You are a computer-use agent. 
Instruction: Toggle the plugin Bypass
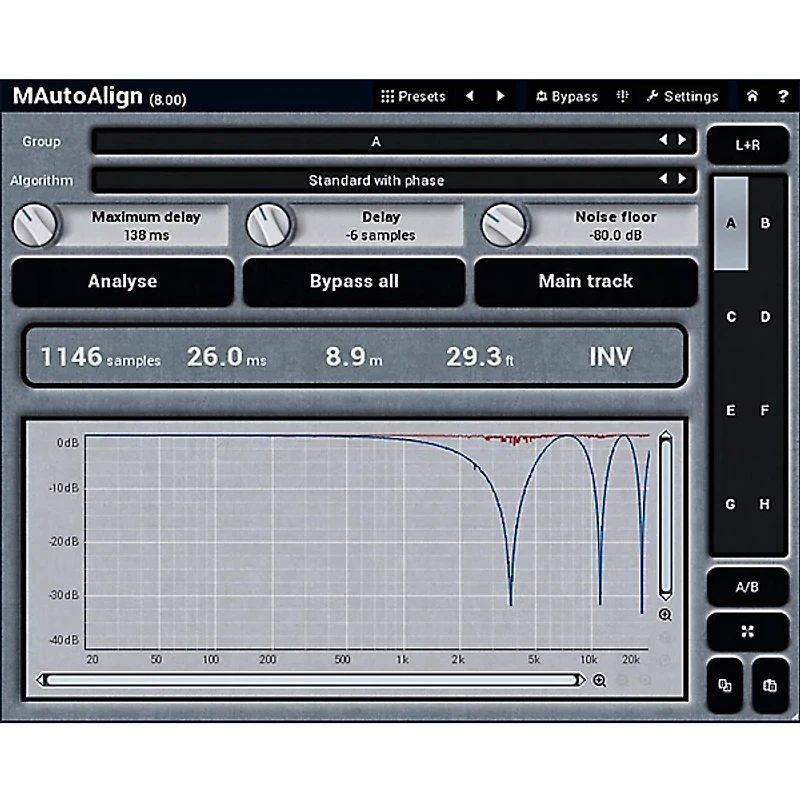tap(566, 97)
